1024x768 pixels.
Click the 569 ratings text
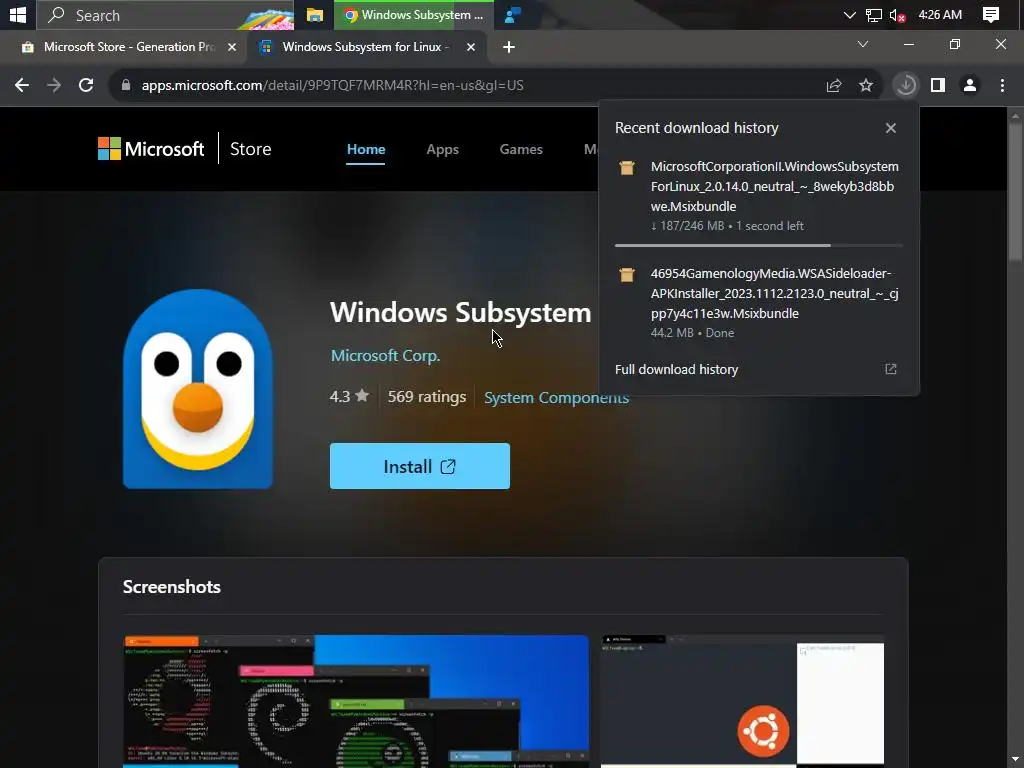click(x=427, y=396)
